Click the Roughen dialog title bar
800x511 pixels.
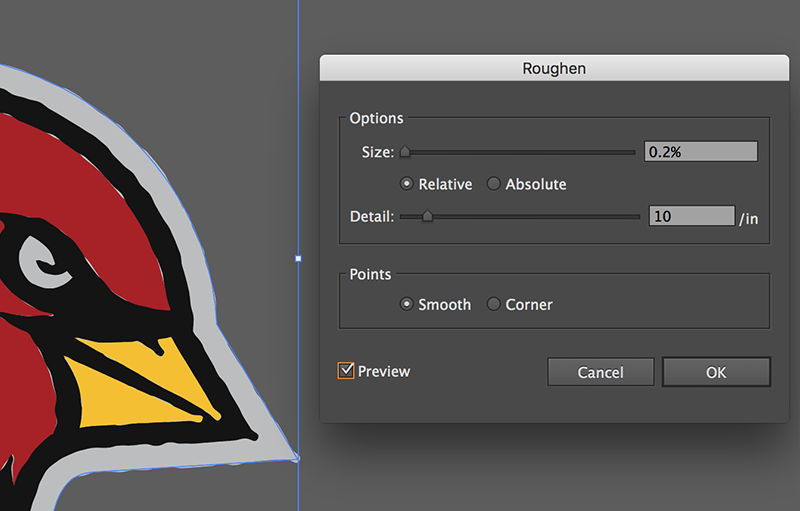[554, 68]
